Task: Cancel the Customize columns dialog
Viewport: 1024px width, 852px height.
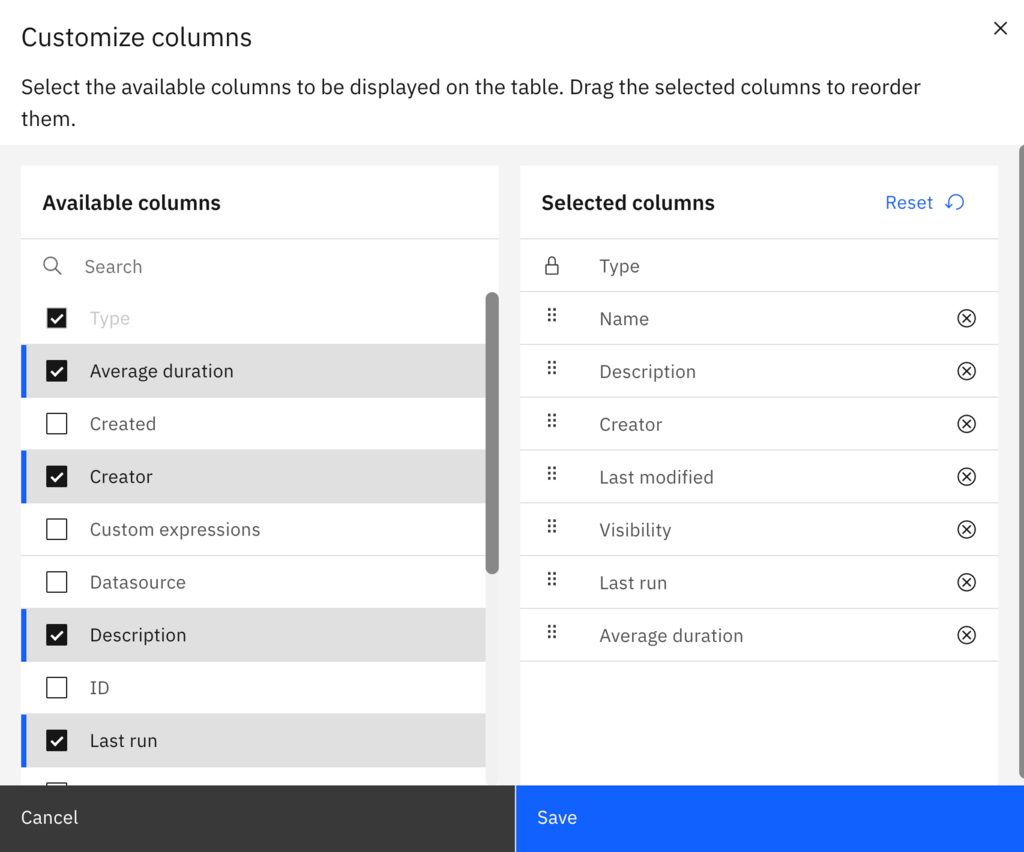Action: (257, 818)
